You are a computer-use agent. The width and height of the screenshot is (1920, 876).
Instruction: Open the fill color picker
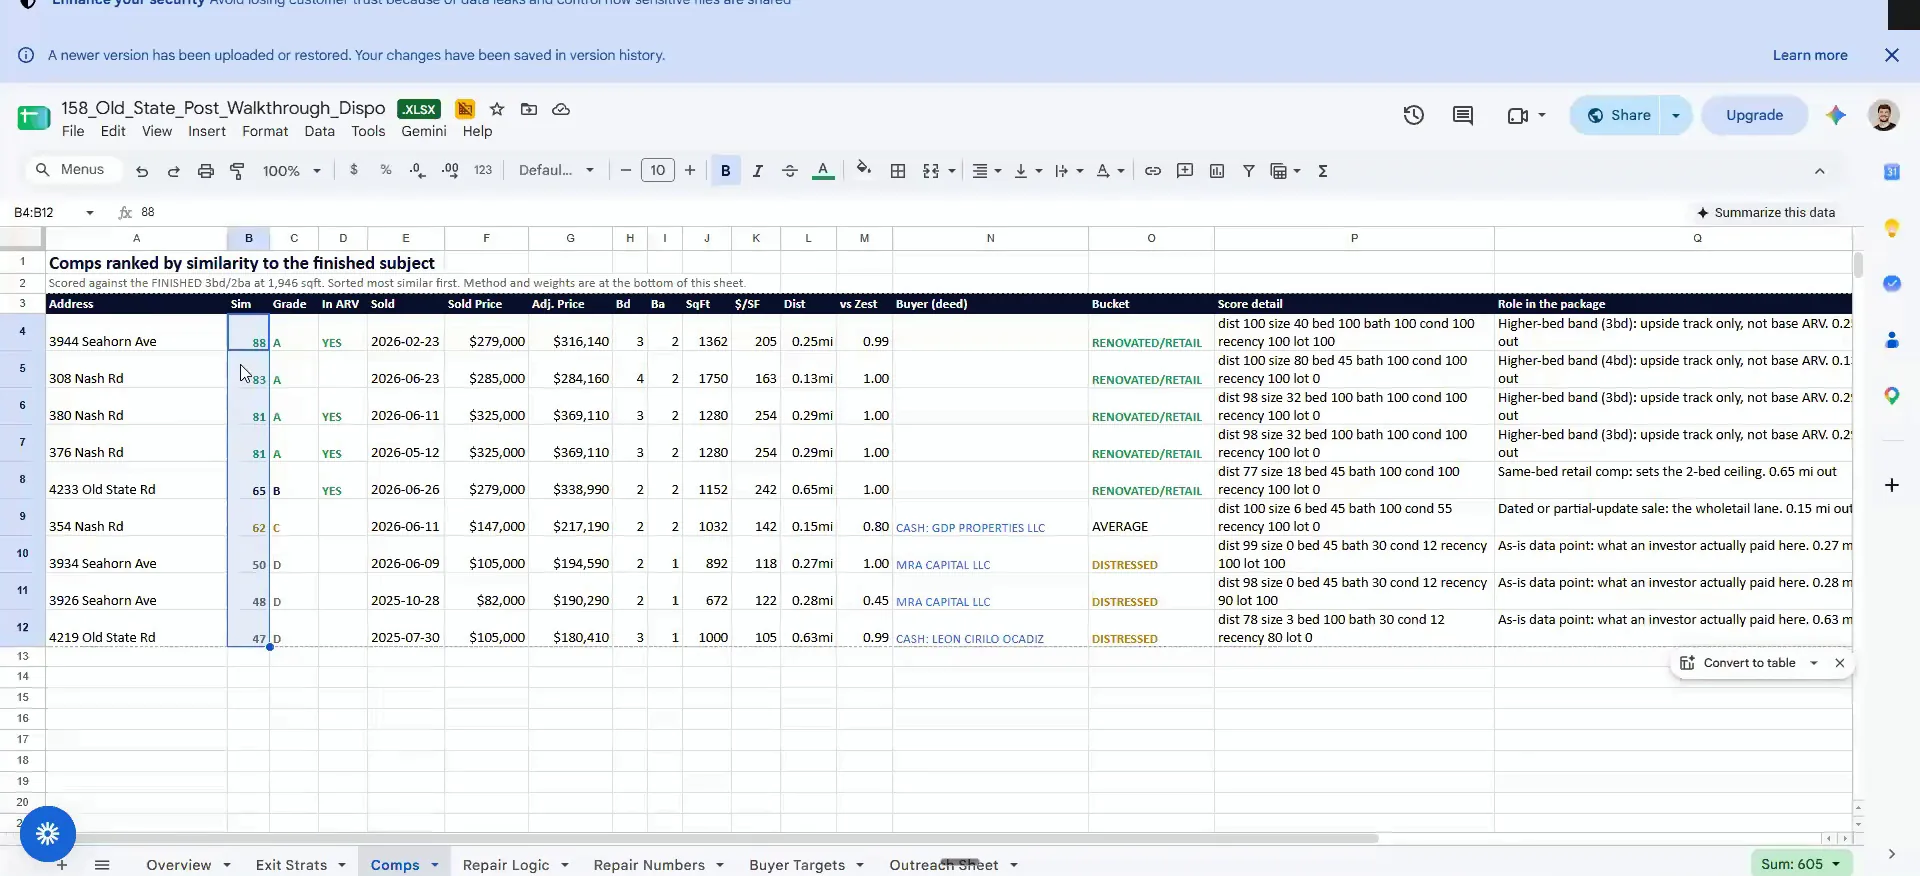click(x=864, y=170)
